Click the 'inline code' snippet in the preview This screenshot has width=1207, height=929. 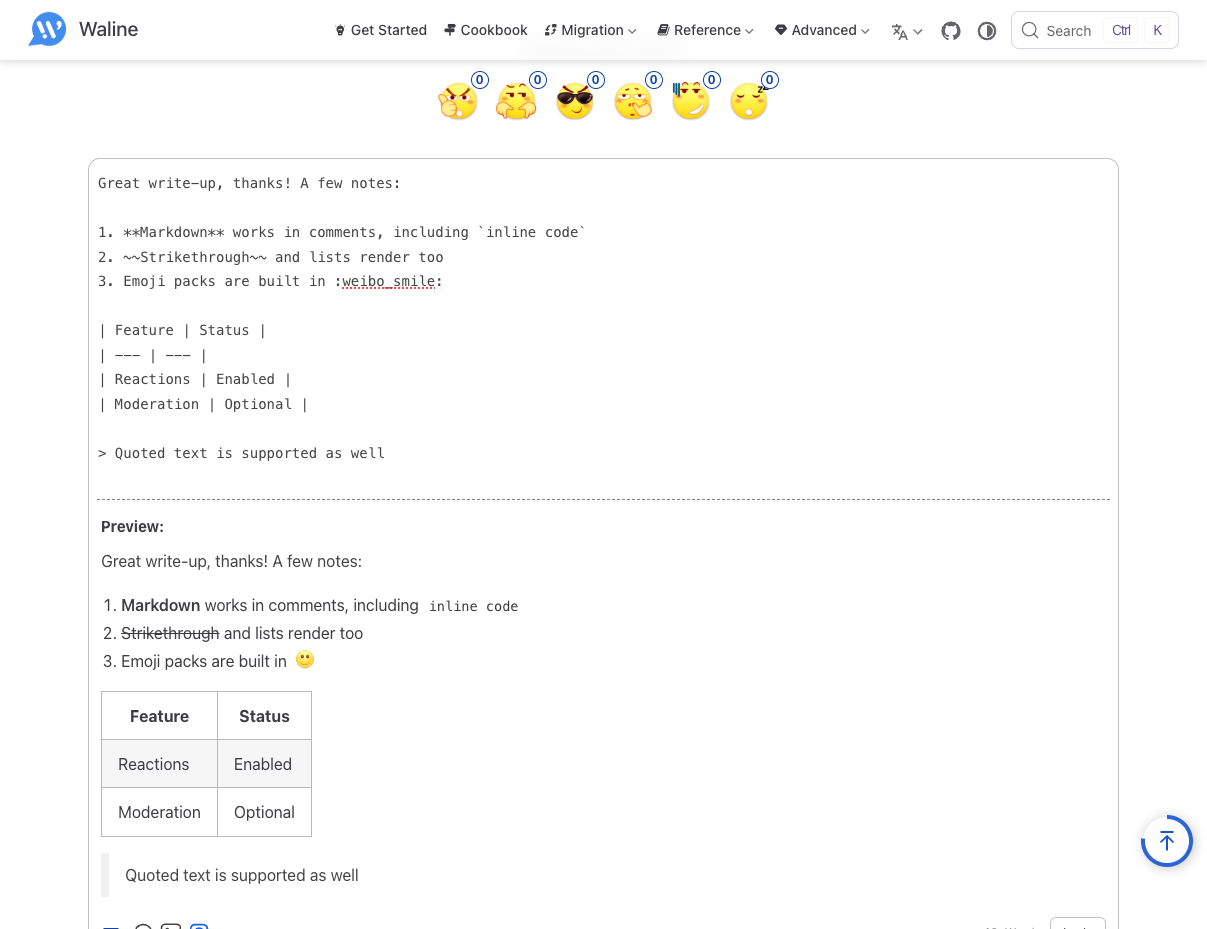474,606
